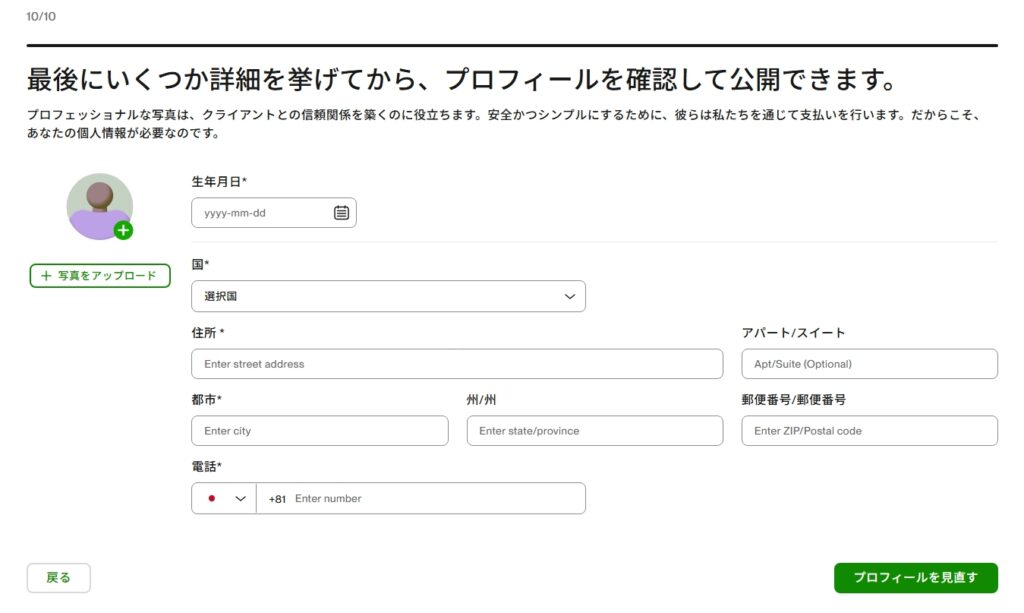Click the profile avatar placeholder image
Image resolution: width=1024 pixels, height=613 pixels.
tap(98, 205)
